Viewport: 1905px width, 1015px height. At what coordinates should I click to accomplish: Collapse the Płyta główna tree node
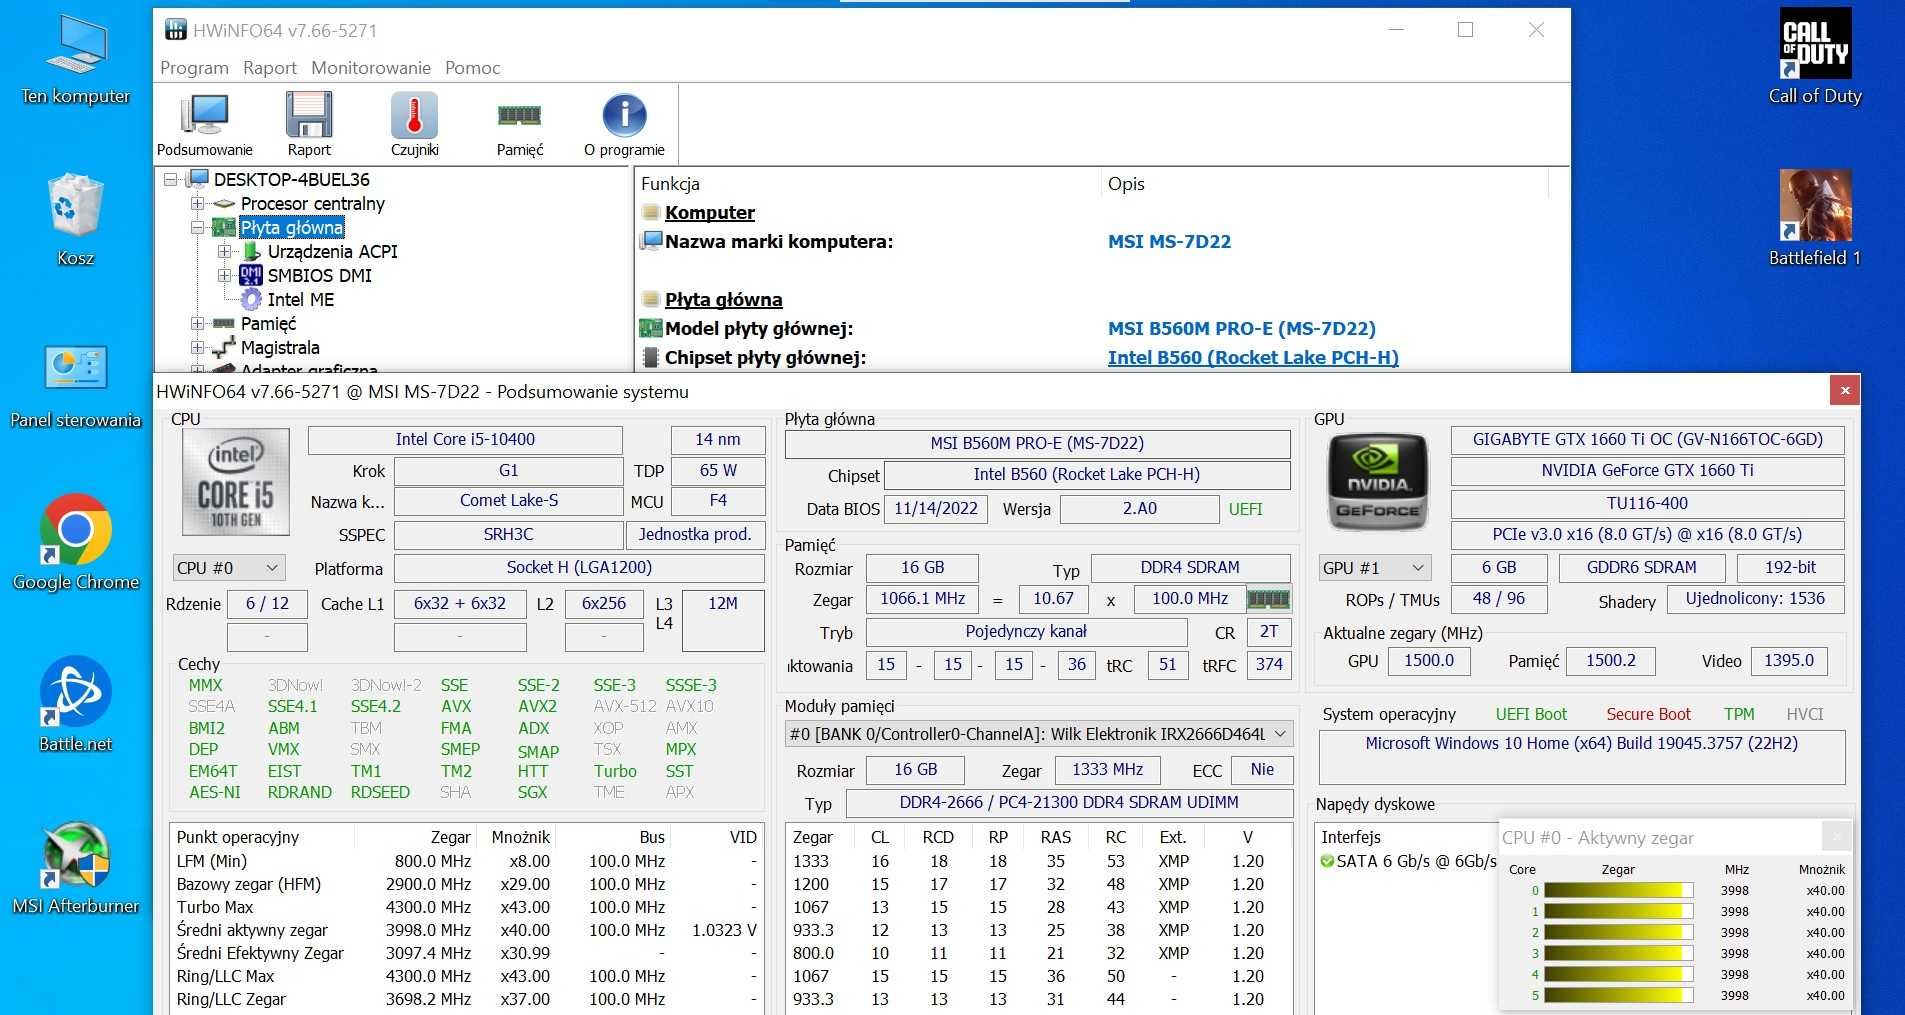(x=198, y=227)
